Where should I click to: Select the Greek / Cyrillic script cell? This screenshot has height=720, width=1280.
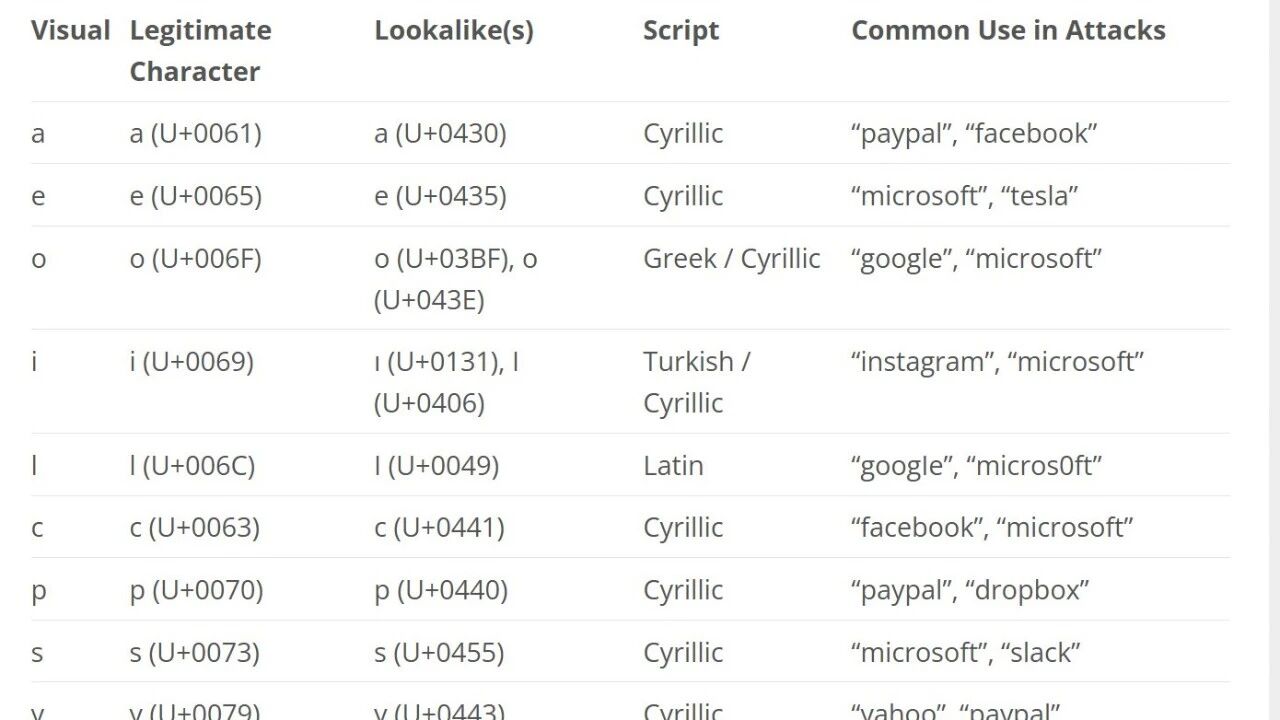732,258
